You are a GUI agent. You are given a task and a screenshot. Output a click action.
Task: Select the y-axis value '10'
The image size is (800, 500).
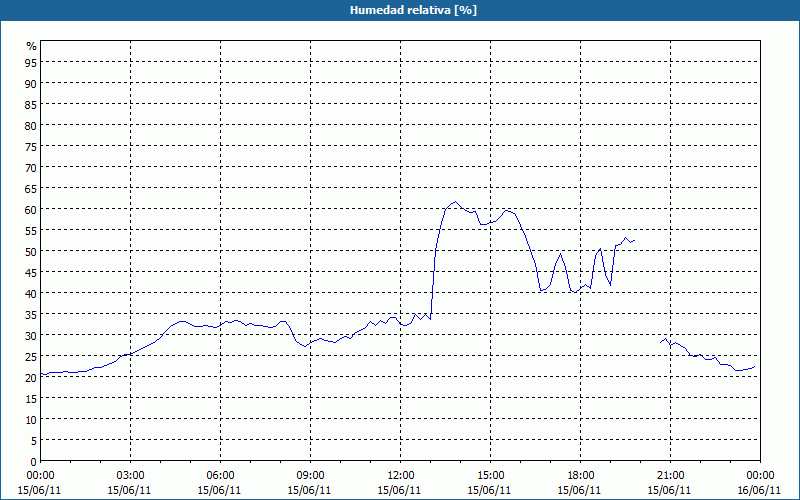(31, 420)
